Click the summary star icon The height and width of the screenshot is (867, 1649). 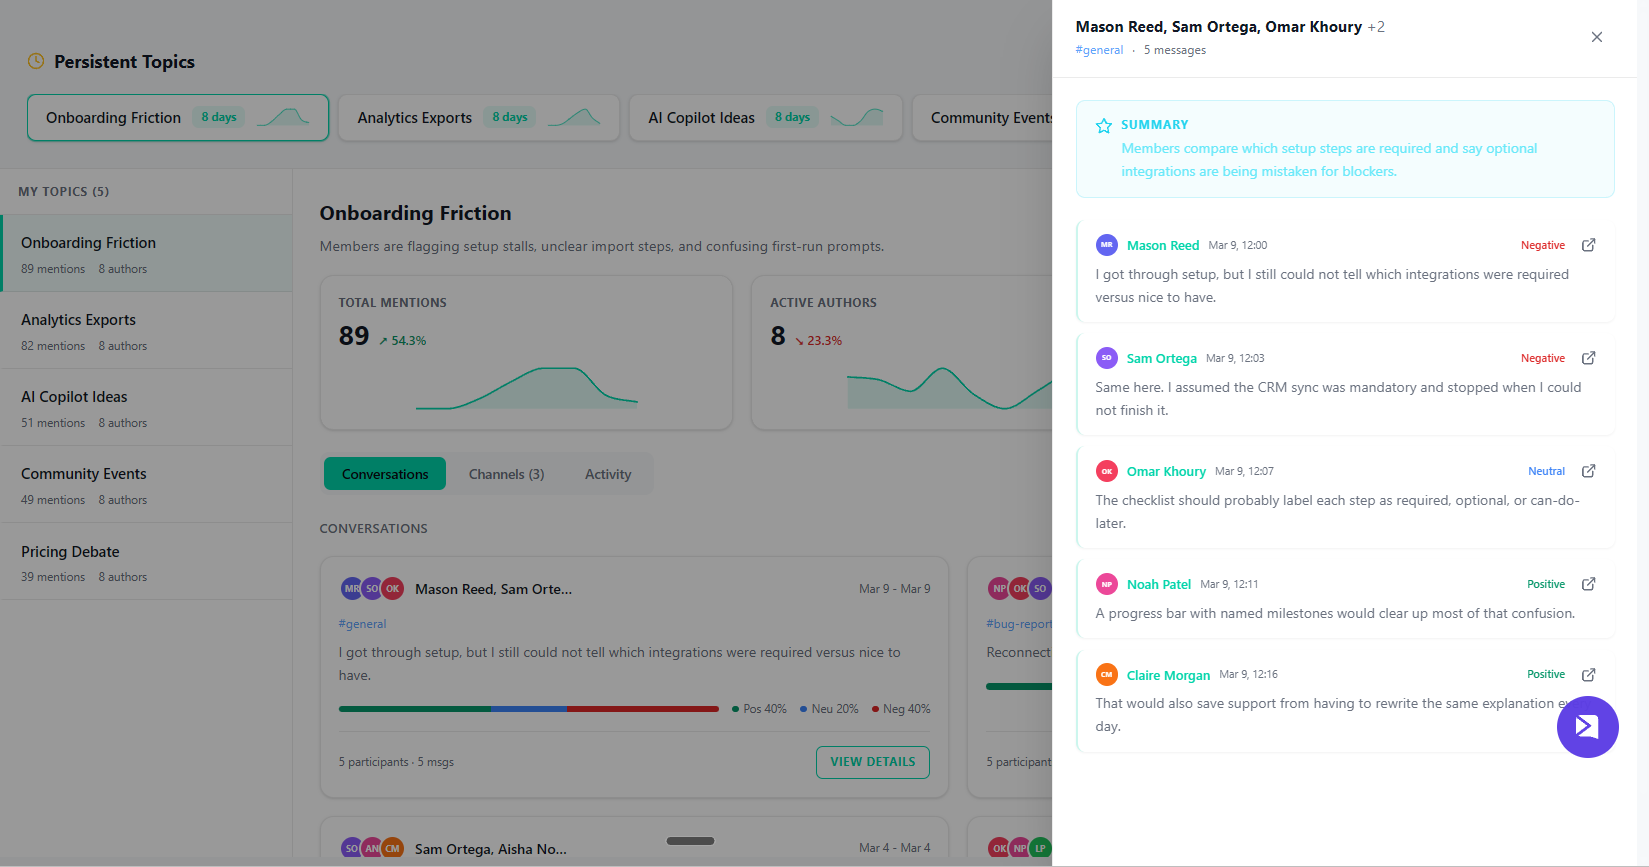[x=1103, y=126]
